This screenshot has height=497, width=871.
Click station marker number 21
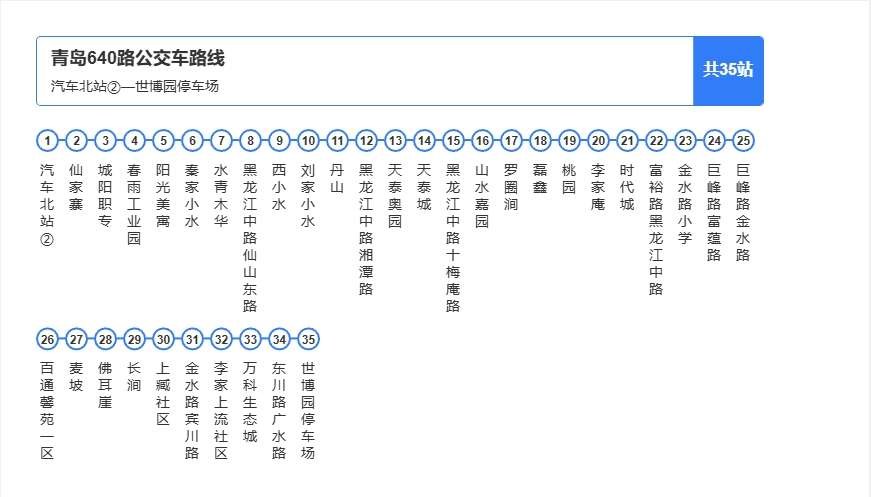click(x=627, y=140)
